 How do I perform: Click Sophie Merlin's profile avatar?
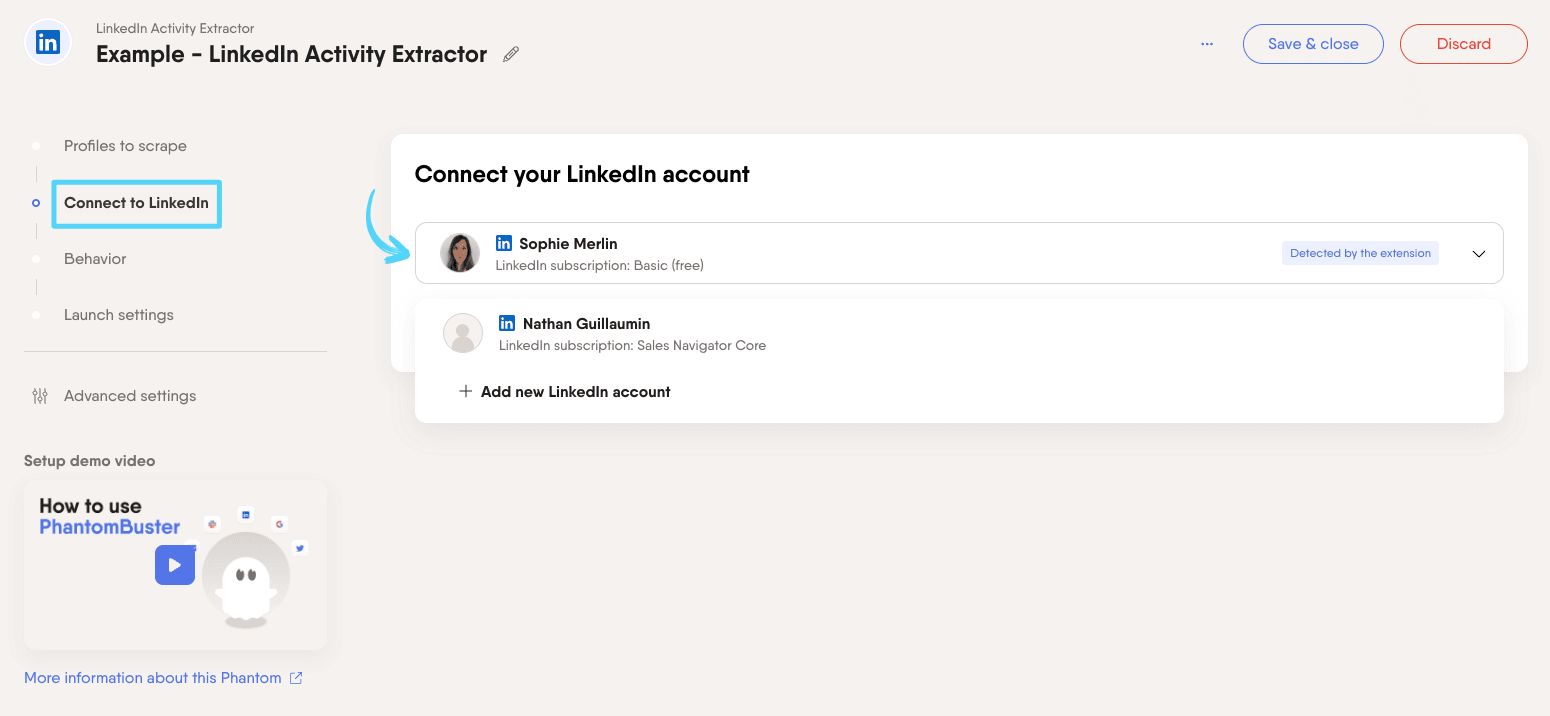460,253
